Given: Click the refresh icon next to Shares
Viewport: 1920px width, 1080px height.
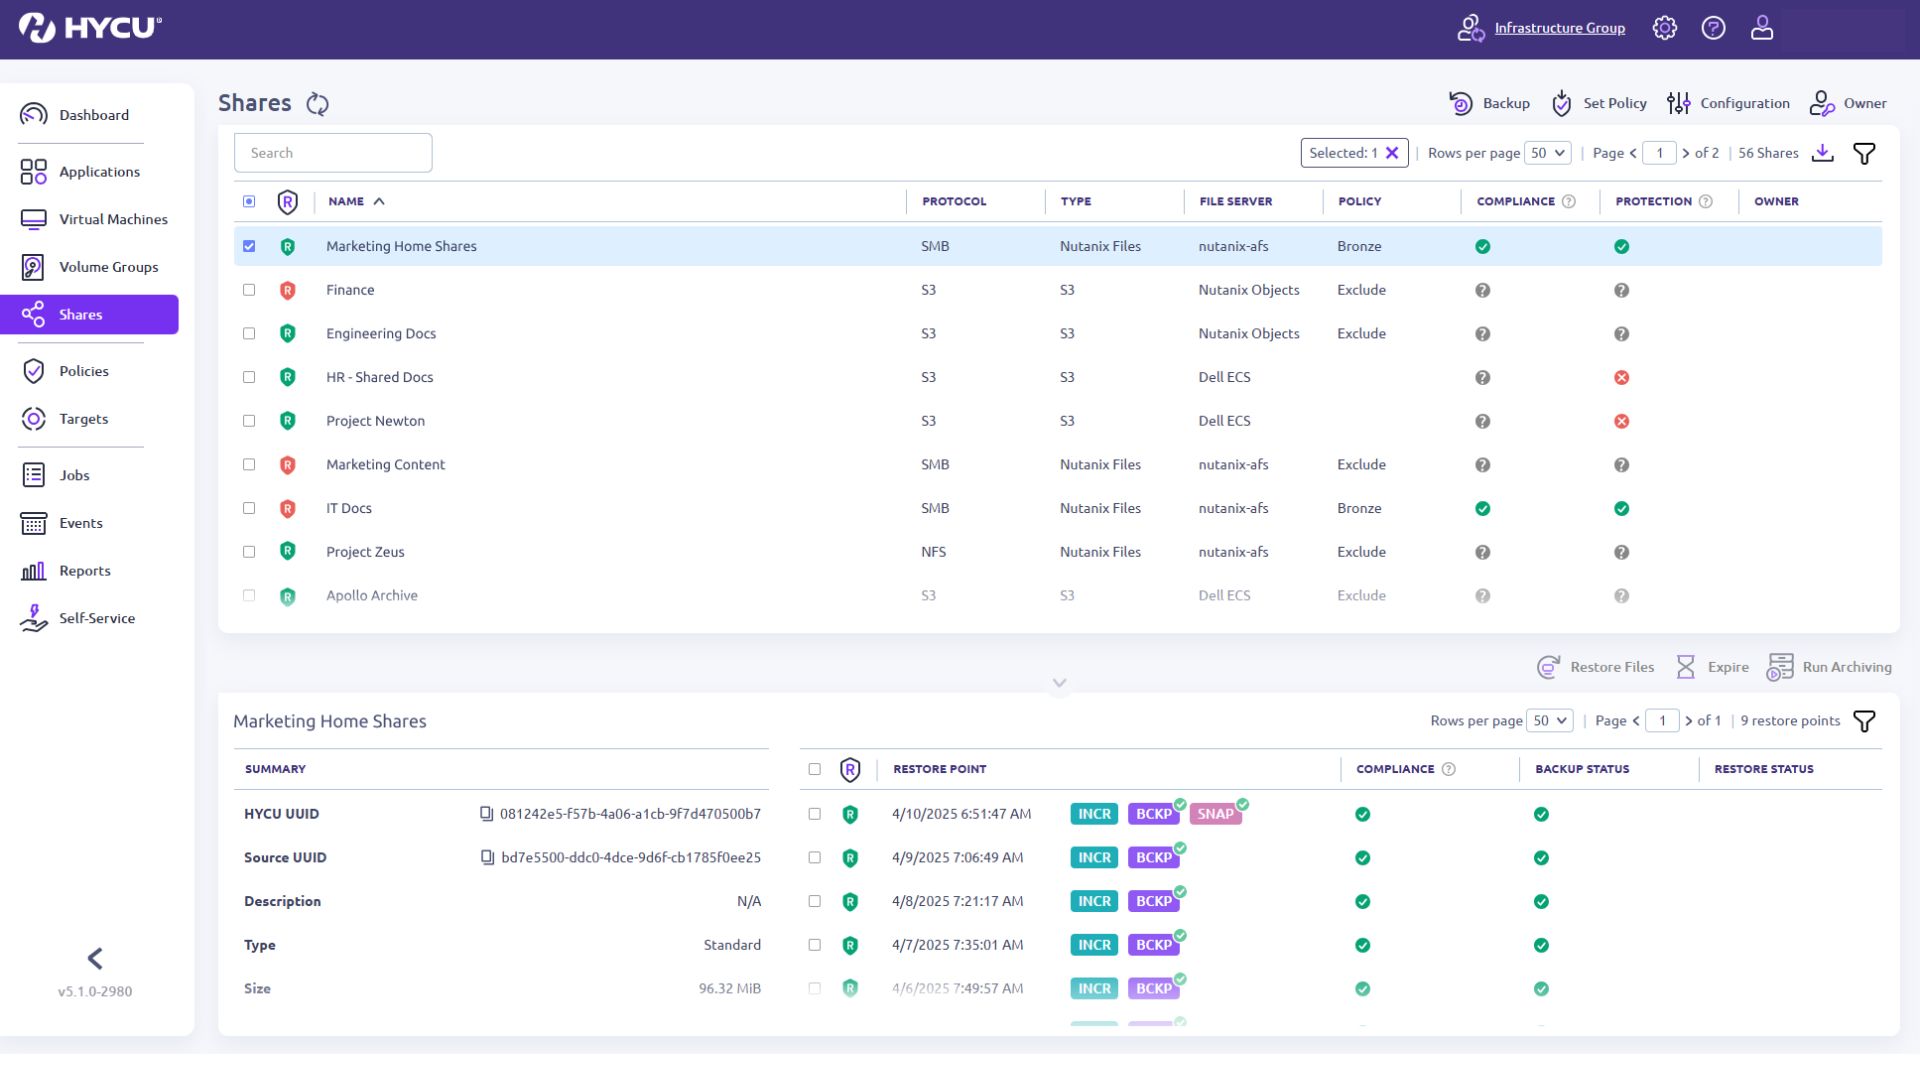Looking at the screenshot, I should [x=317, y=104].
